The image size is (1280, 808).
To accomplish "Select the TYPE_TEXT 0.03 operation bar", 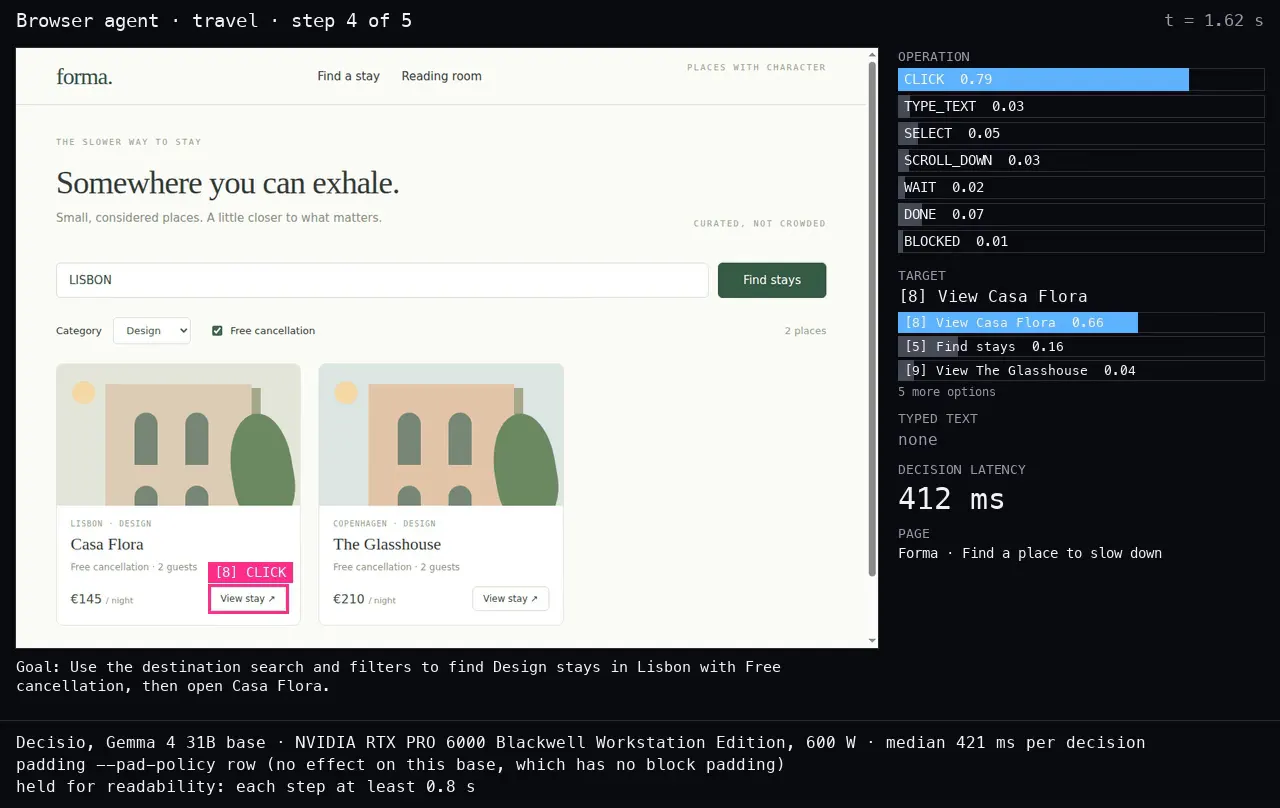I will pos(1081,106).
